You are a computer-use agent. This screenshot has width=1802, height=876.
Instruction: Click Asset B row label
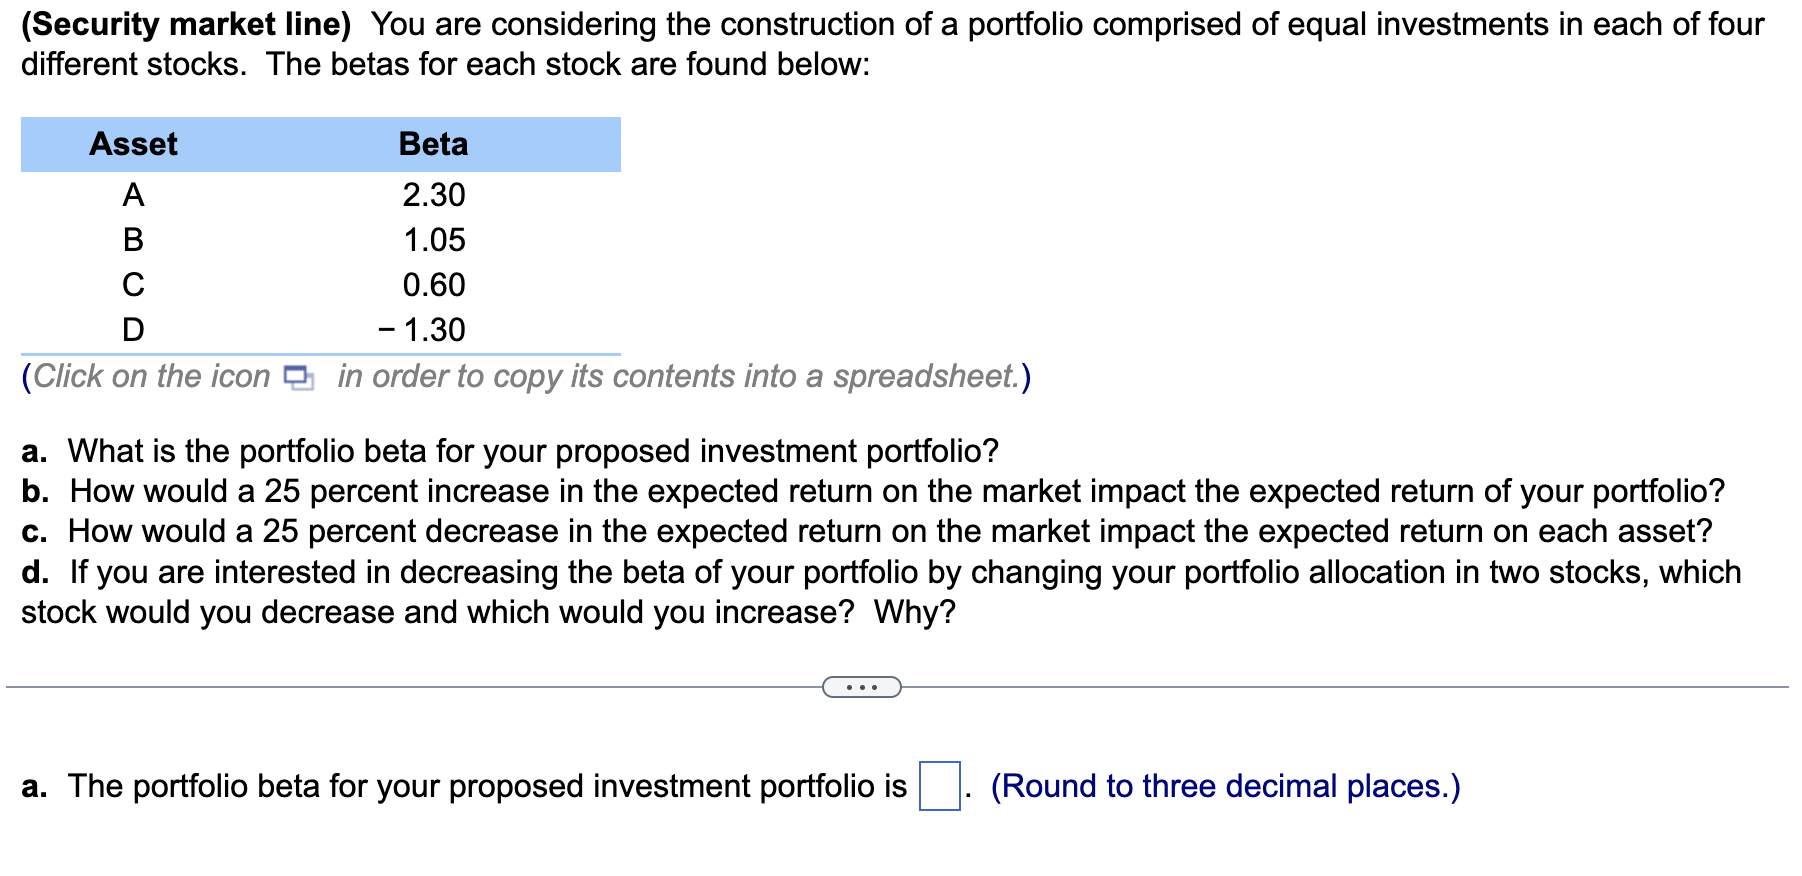133,240
